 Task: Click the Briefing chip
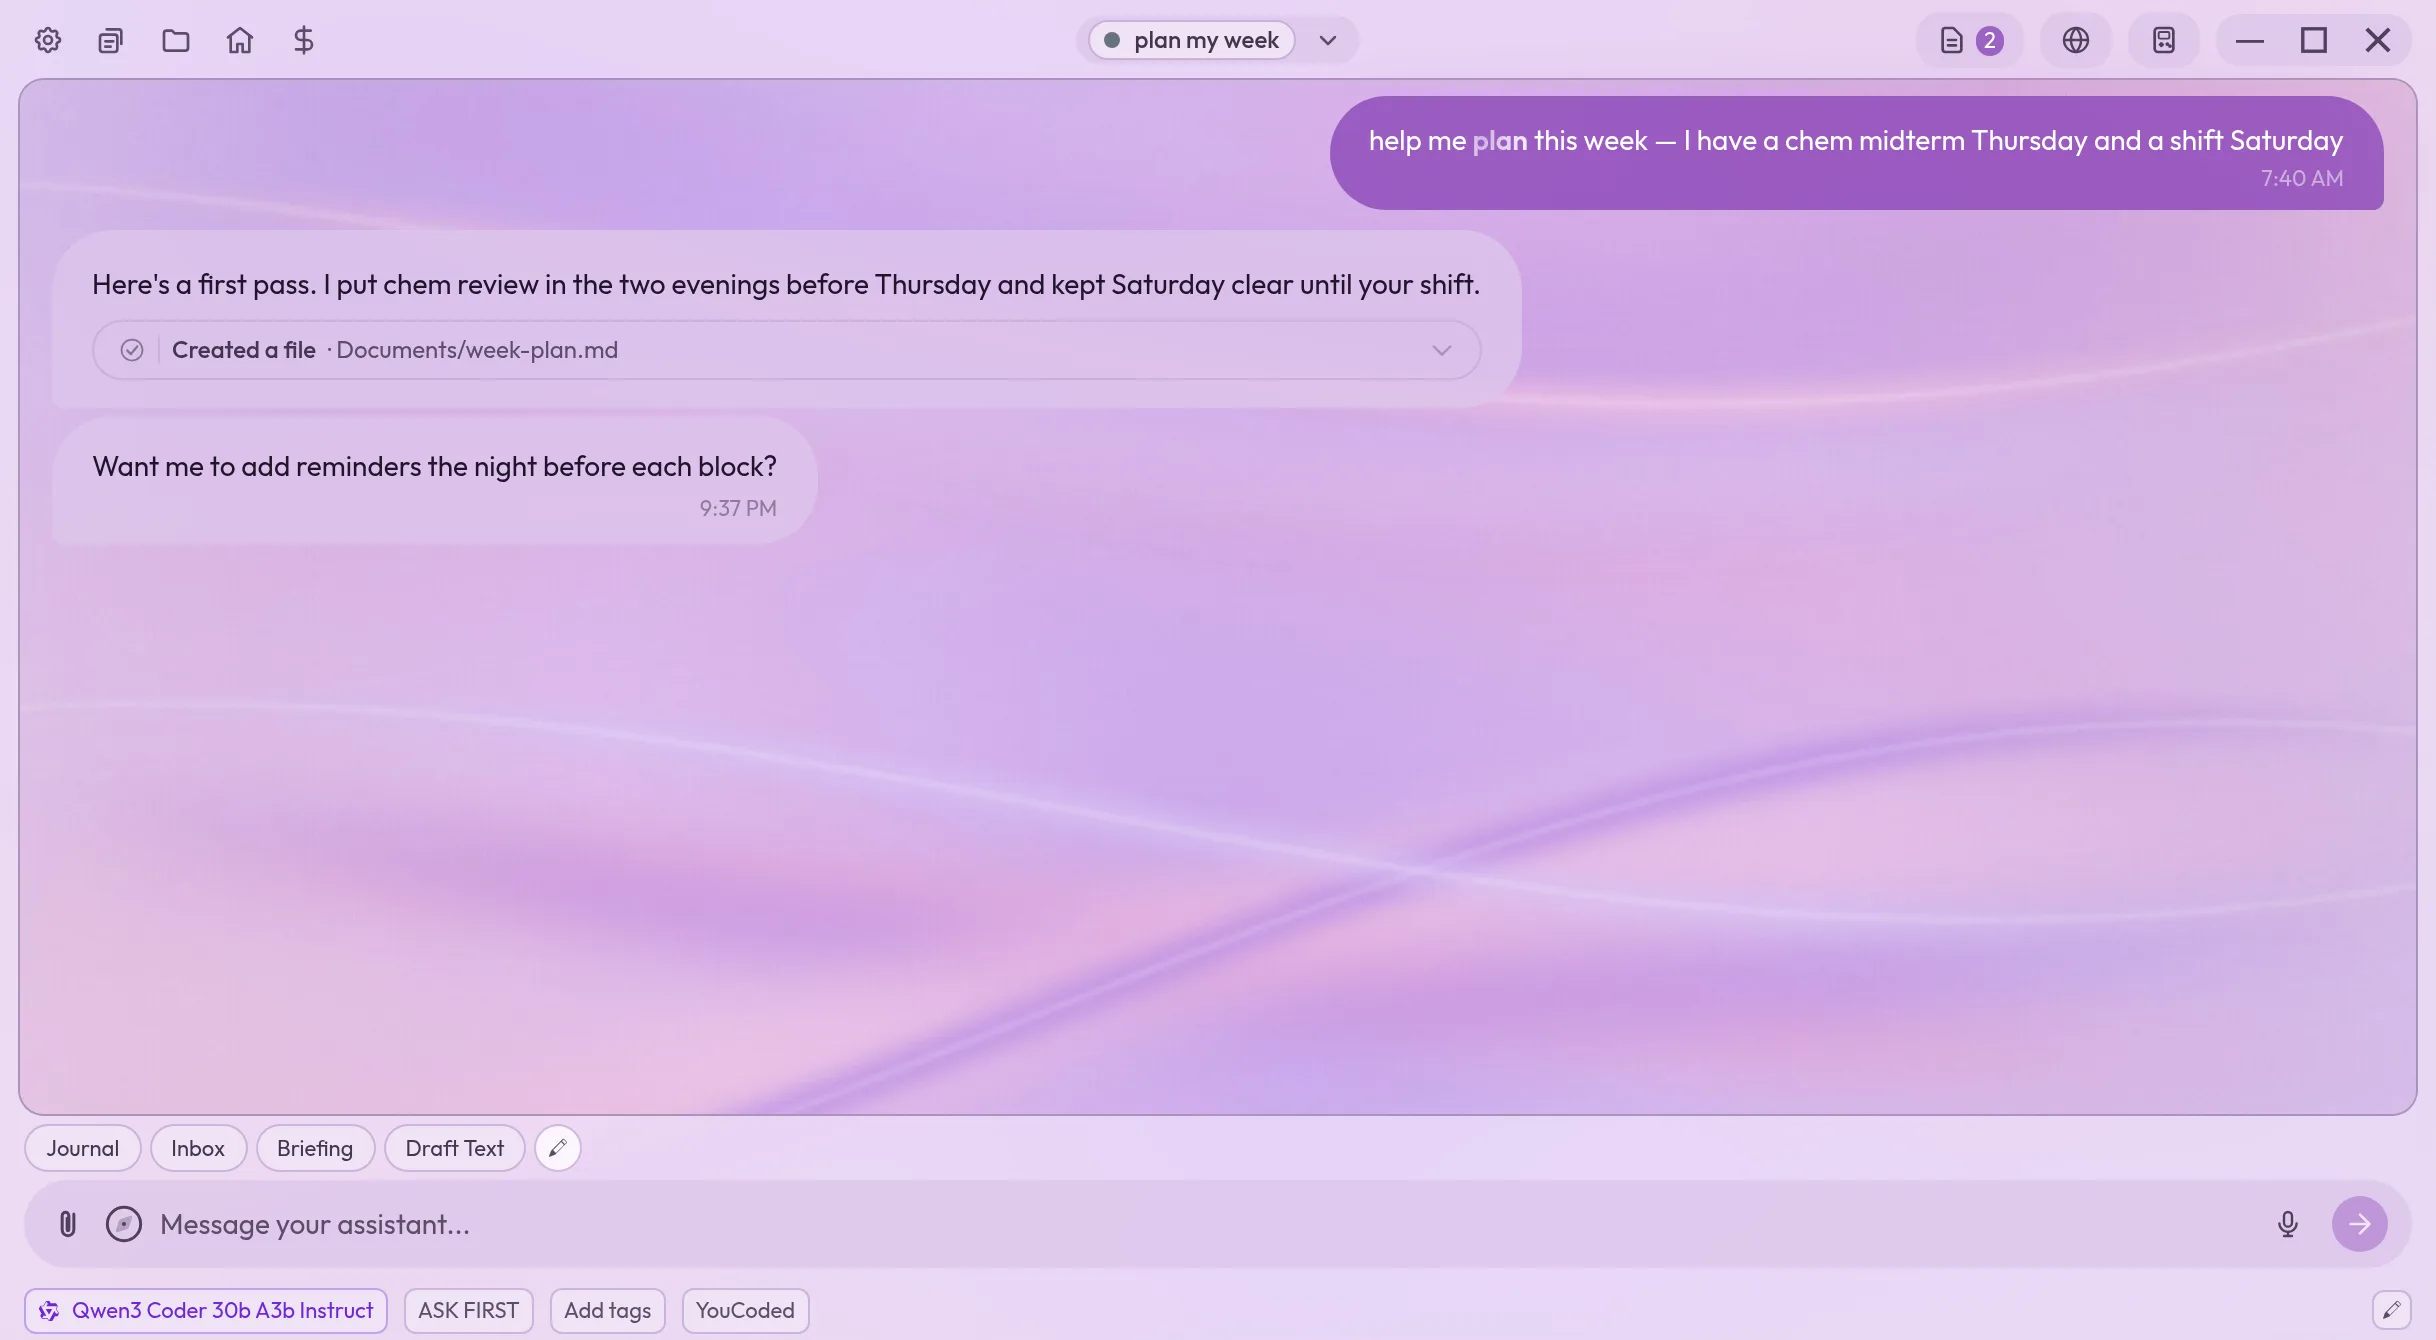click(x=315, y=1148)
